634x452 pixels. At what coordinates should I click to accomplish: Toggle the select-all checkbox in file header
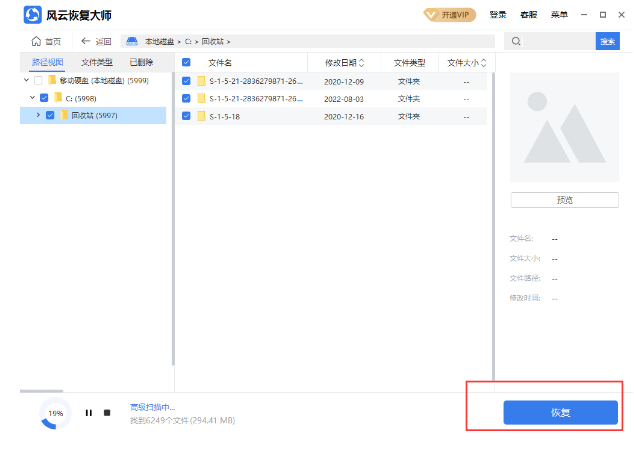pyautogui.click(x=186, y=62)
